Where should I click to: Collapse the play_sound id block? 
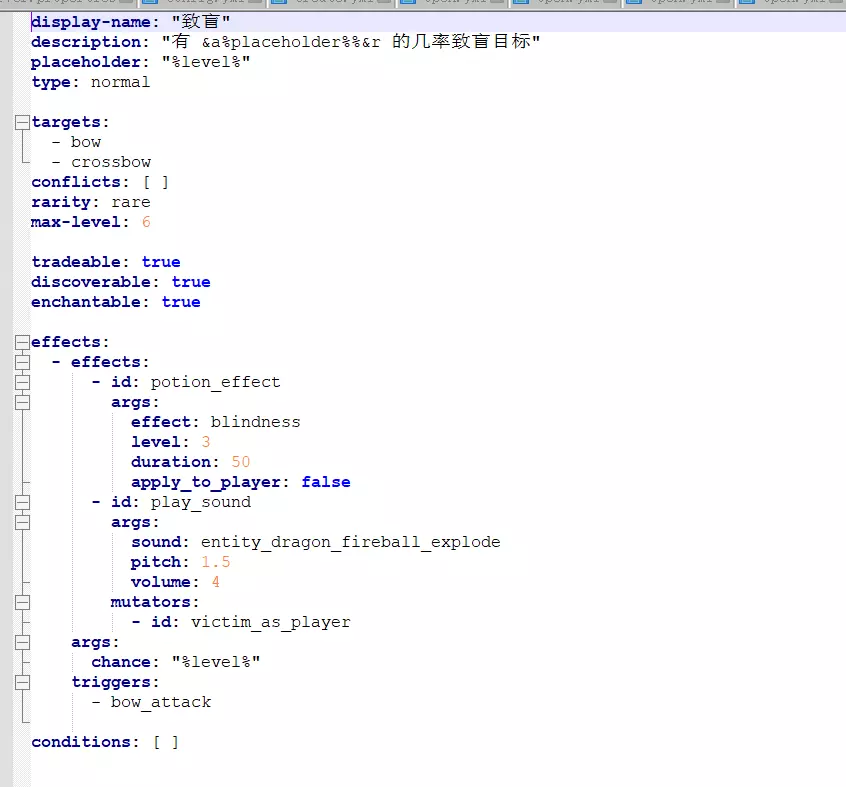[22, 502]
